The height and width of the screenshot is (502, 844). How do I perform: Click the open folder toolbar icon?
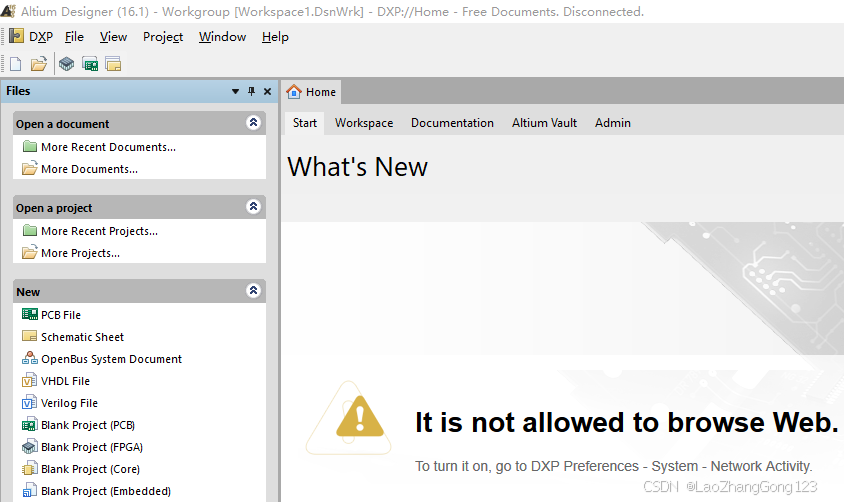coord(39,64)
